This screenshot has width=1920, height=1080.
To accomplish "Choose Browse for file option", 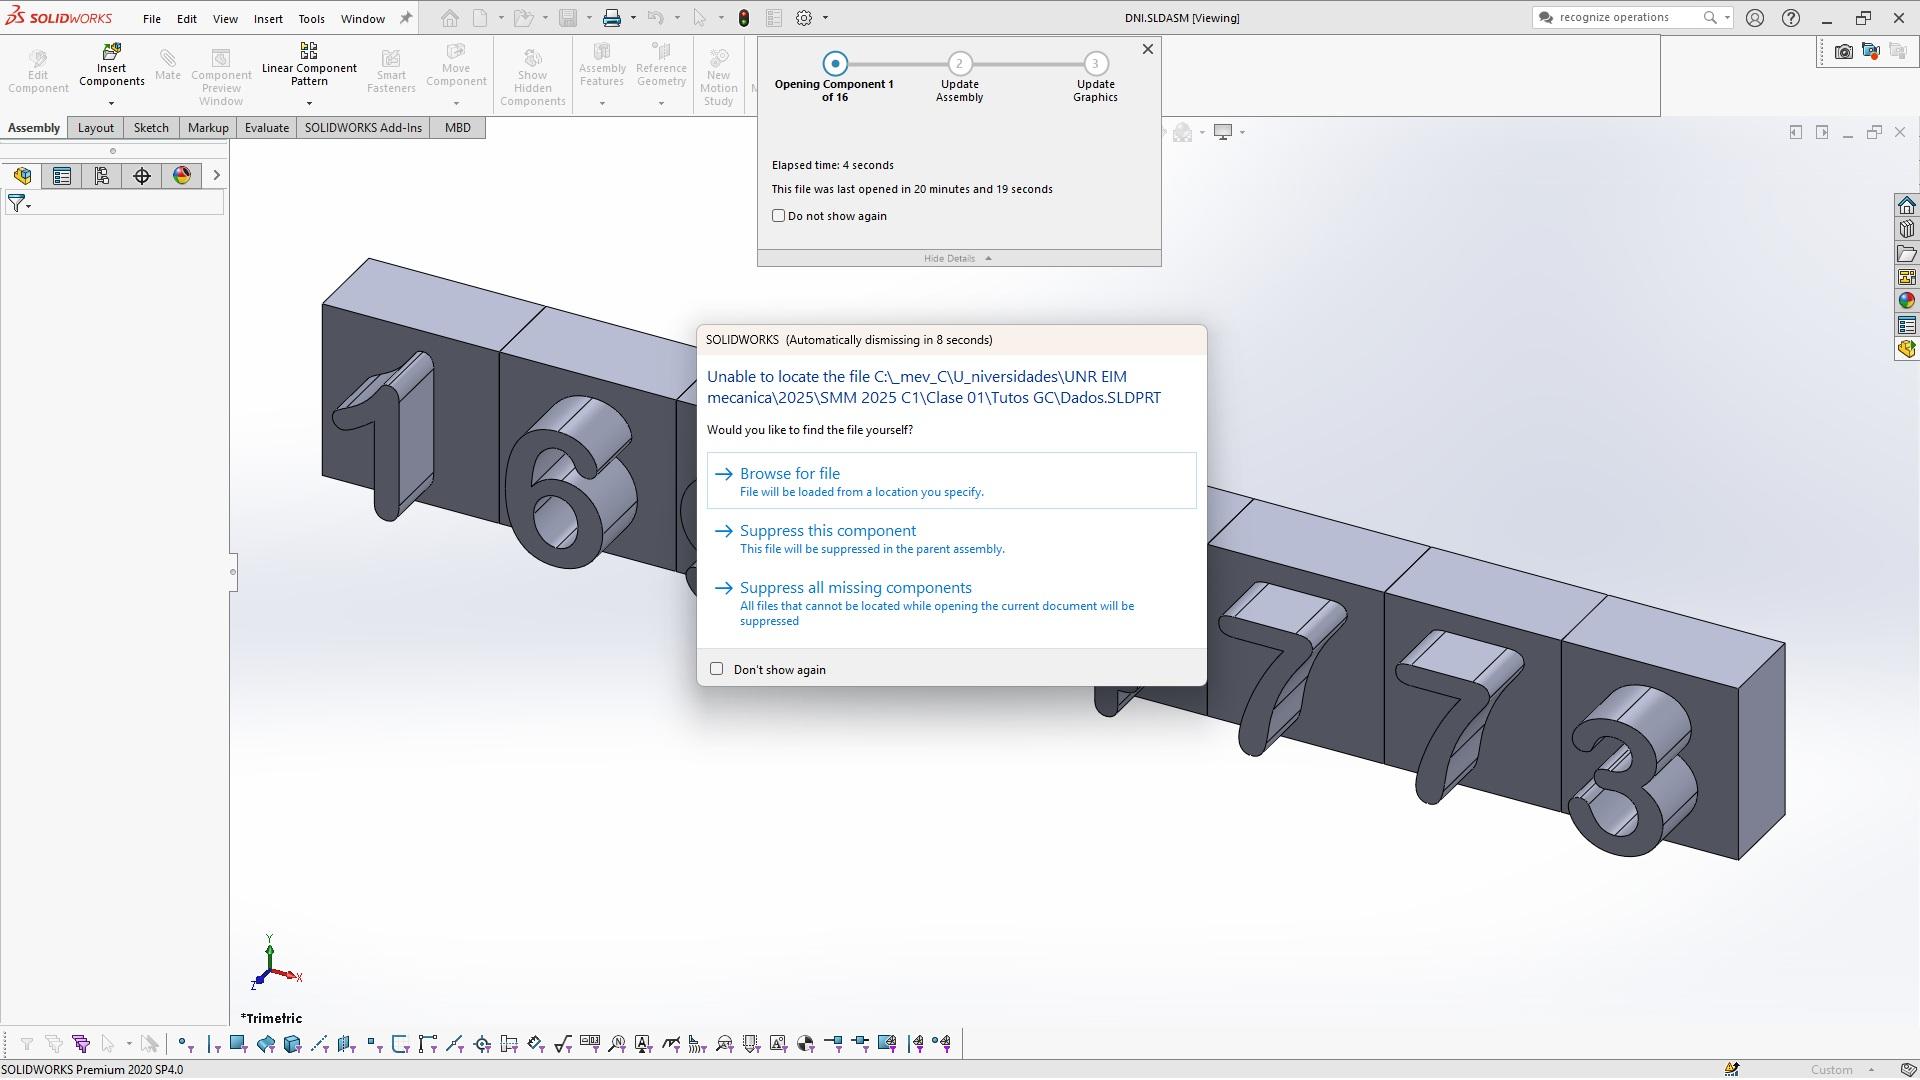I will [951, 481].
